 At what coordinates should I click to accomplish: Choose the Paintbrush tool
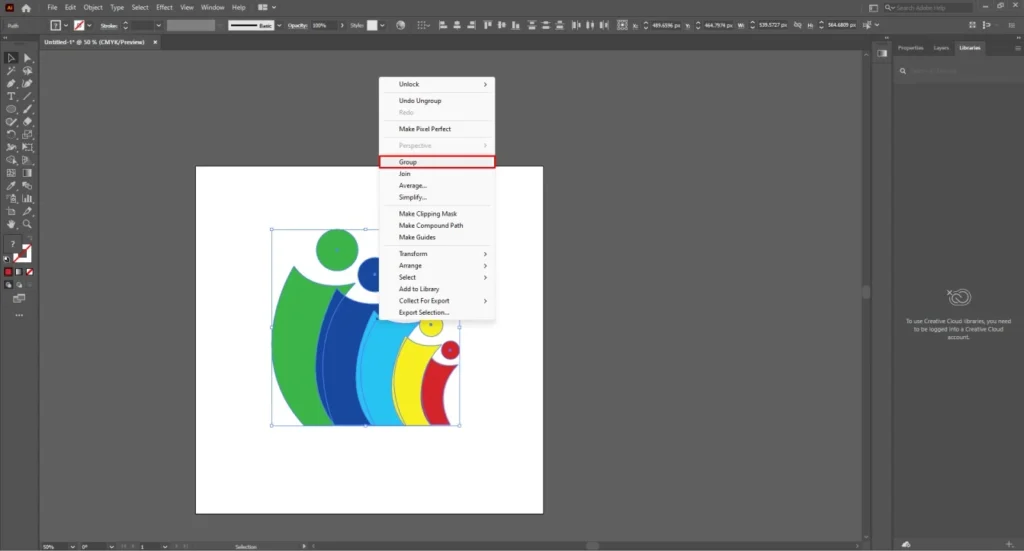click(27, 109)
